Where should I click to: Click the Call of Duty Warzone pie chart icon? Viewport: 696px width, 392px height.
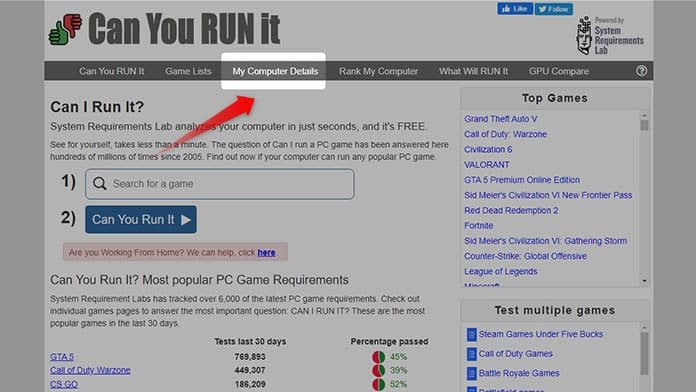379,370
